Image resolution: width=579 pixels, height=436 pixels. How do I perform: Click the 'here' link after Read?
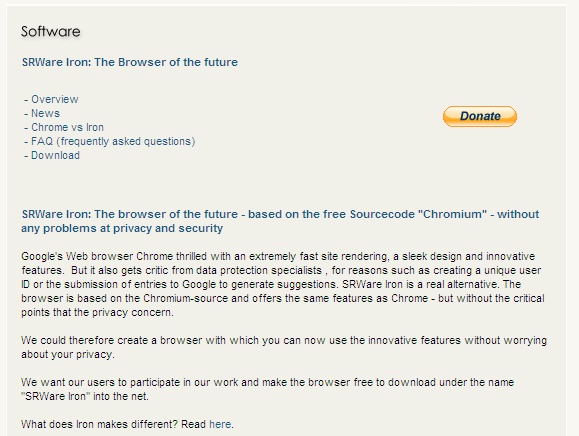[220, 424]
